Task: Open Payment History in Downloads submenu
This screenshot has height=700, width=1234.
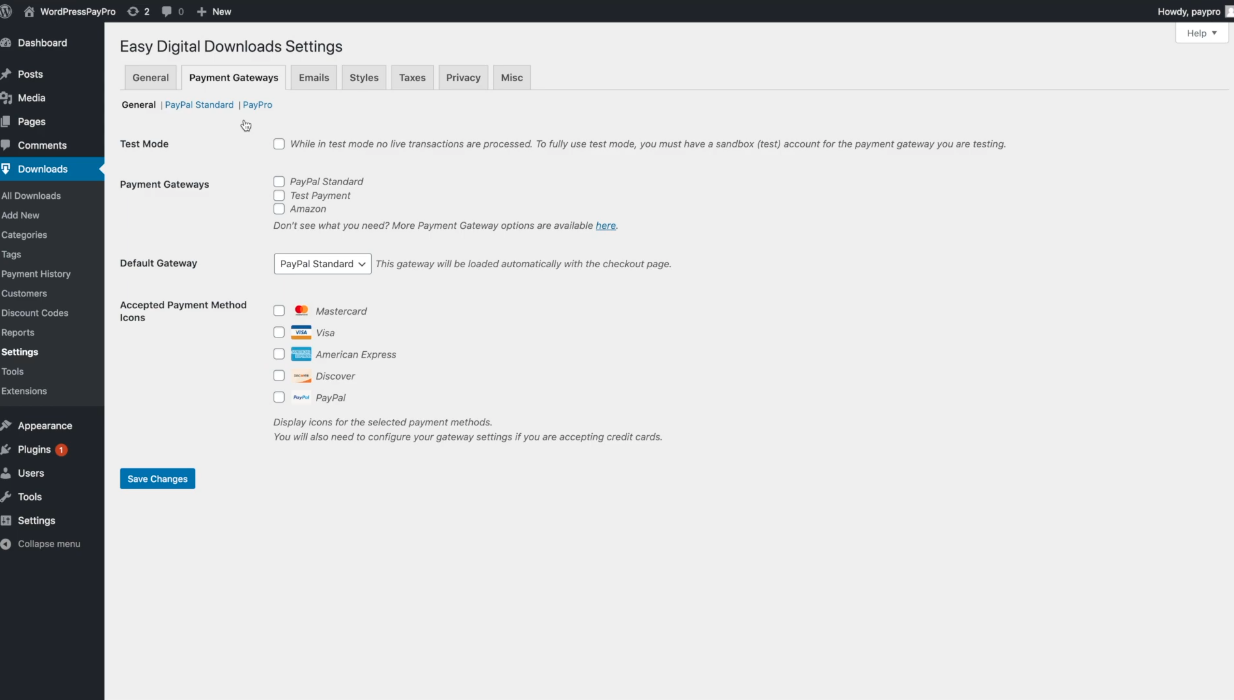Action: (36, 274)
